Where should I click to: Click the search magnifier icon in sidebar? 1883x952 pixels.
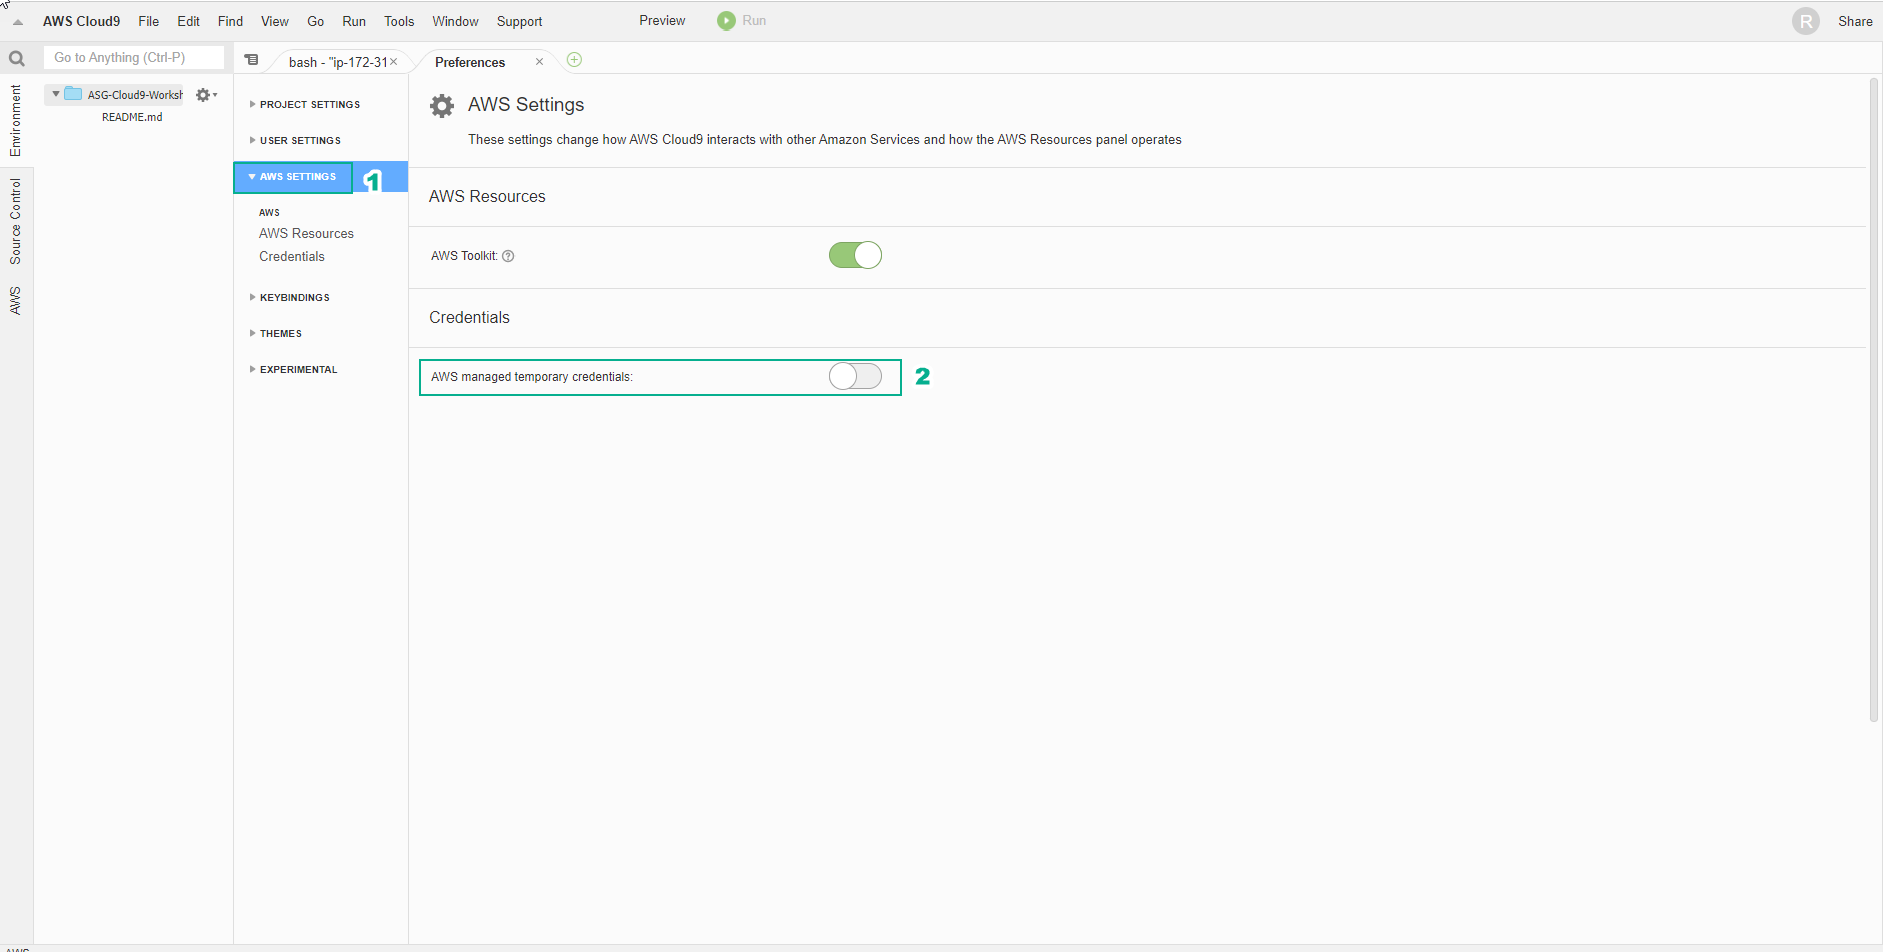click(17, 59)
